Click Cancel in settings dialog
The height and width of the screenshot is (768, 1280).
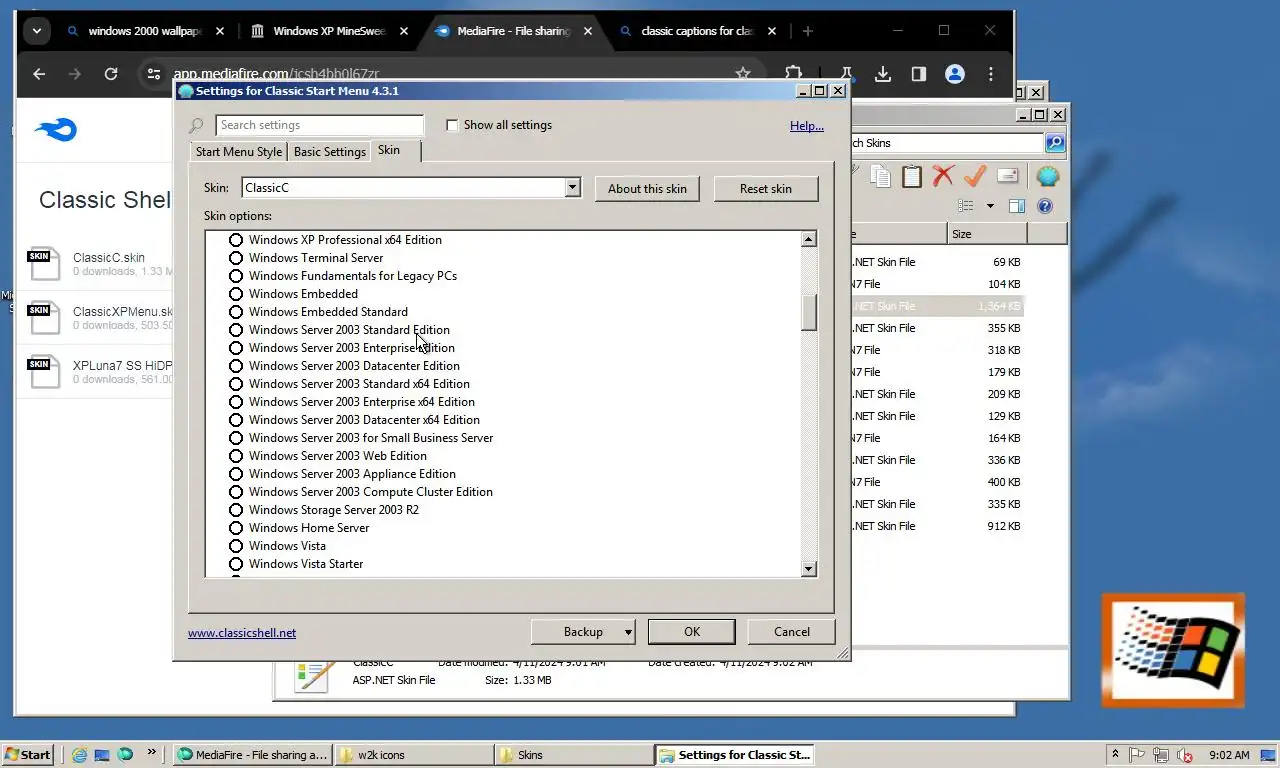792,632
